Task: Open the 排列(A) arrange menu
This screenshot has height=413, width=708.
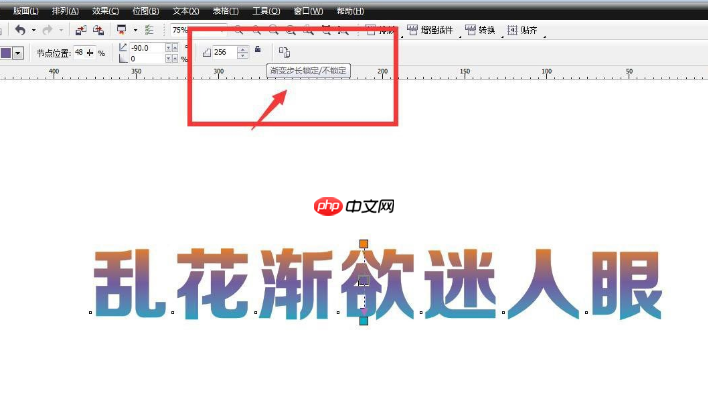Action: click(65, 11)
